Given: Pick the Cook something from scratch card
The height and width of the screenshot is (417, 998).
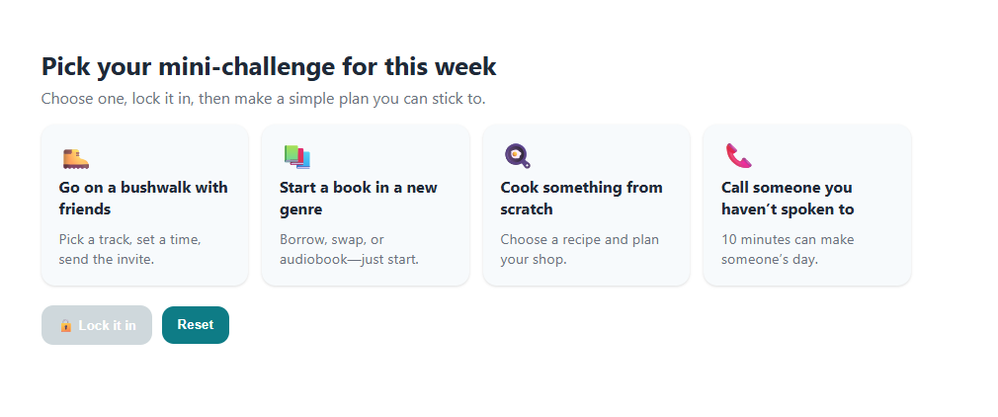Looking at the screenshot, I should (x=586, y=205).
